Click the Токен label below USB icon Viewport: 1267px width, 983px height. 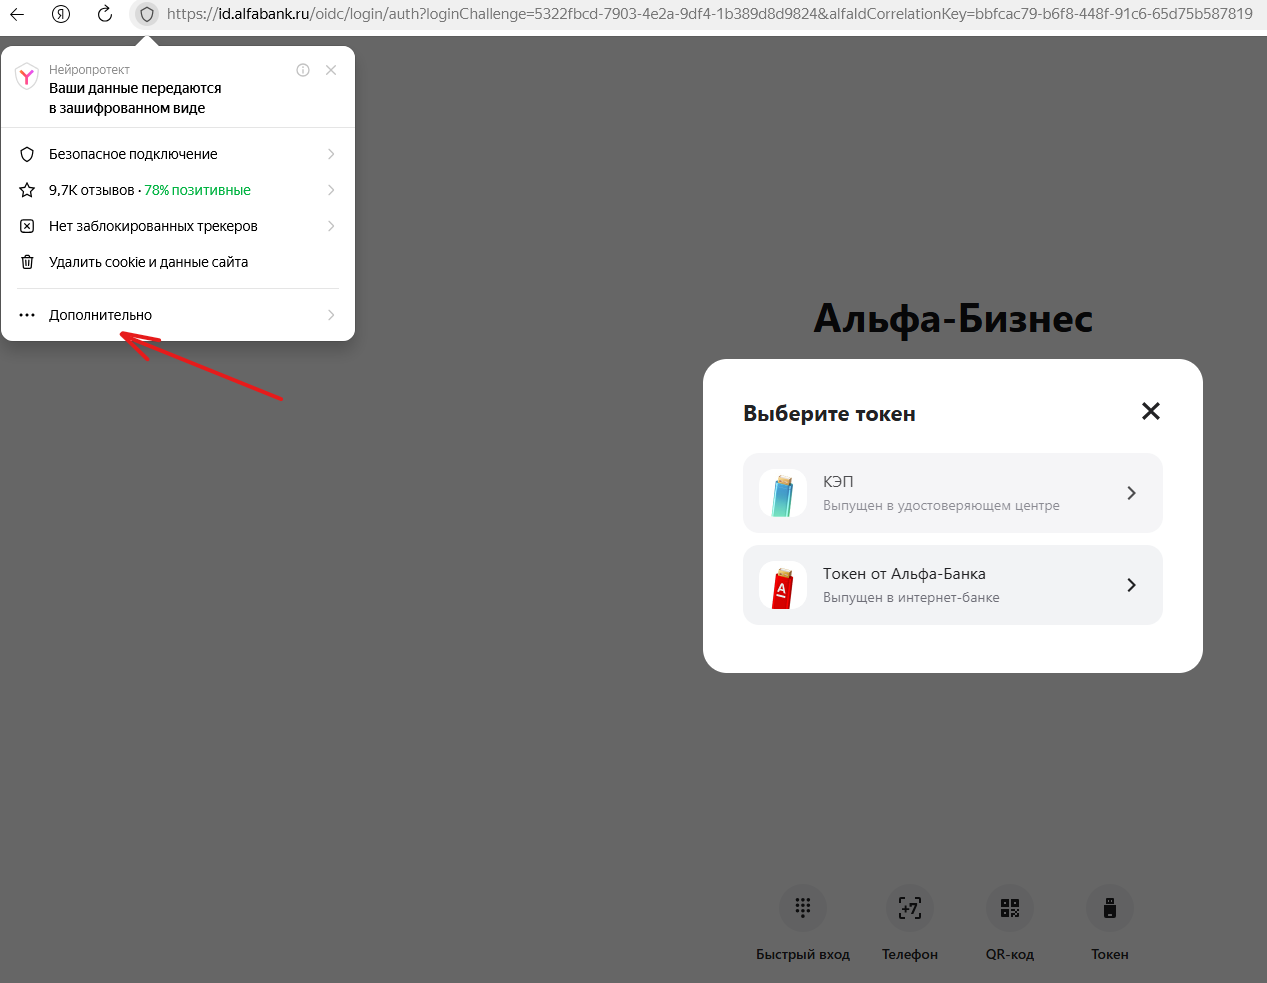1110,954
